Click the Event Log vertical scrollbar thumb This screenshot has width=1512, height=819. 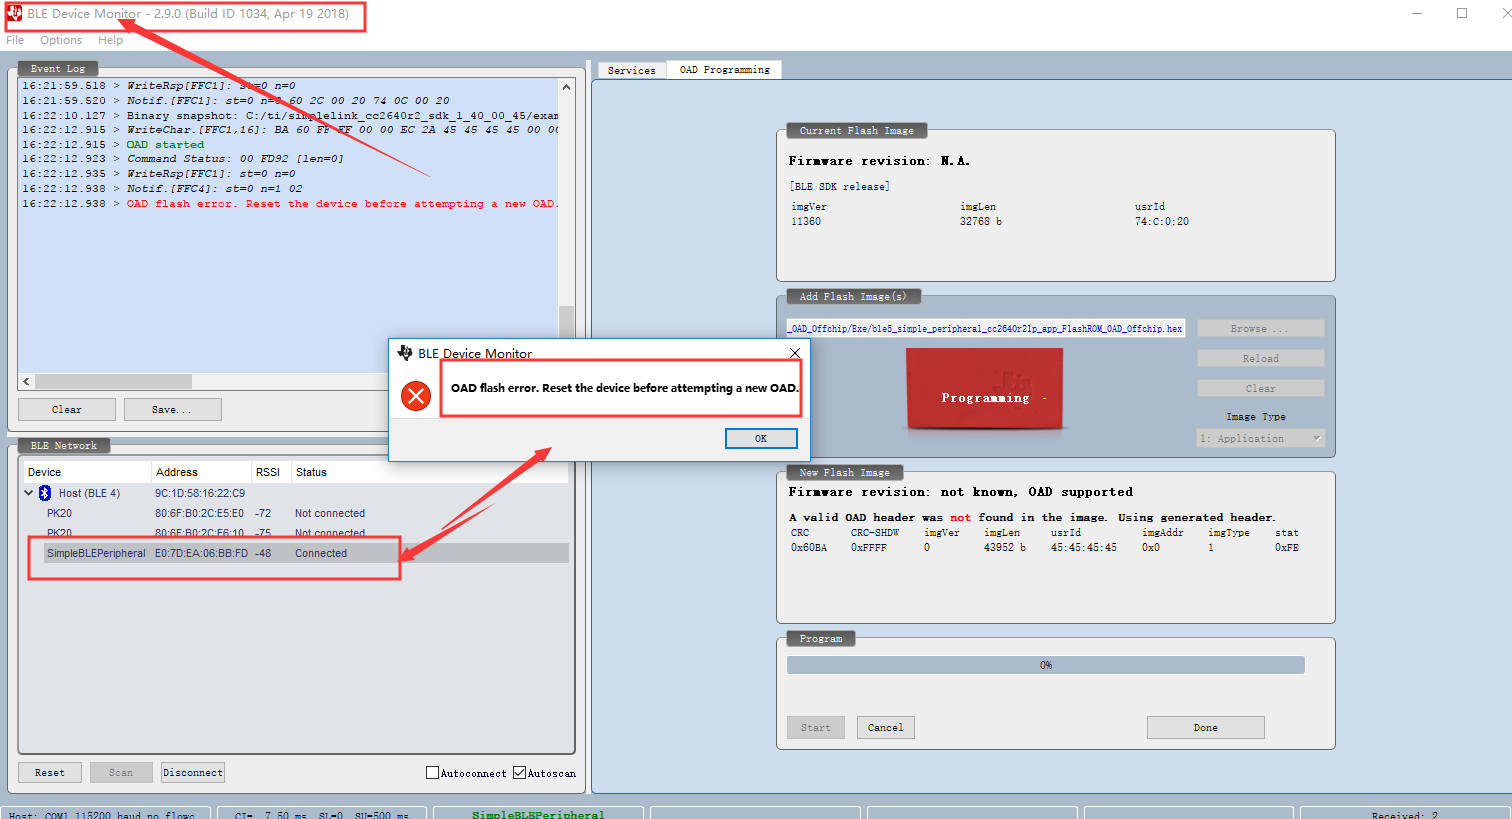coord(566,322)
